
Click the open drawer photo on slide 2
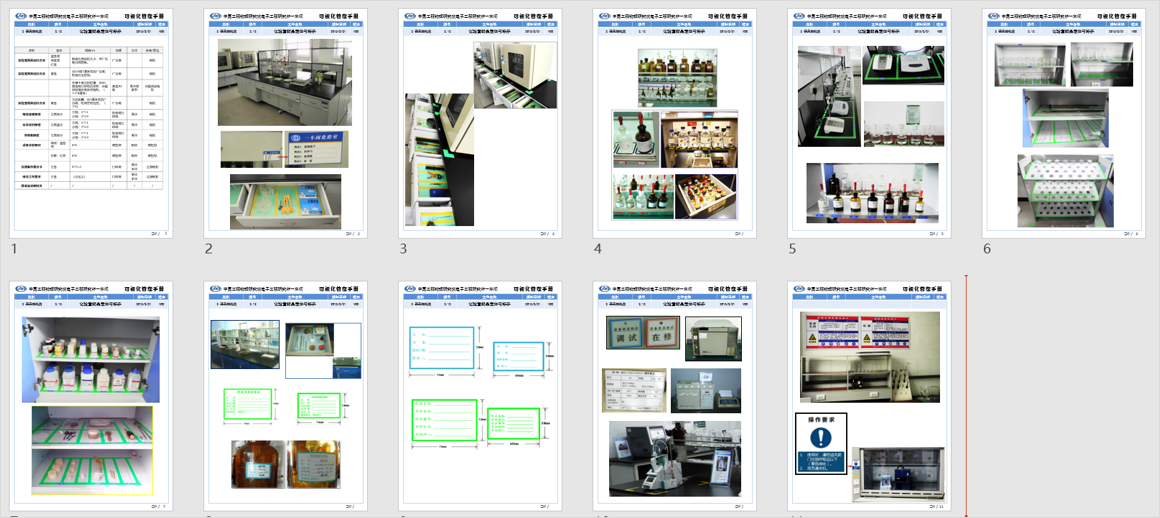285,201
